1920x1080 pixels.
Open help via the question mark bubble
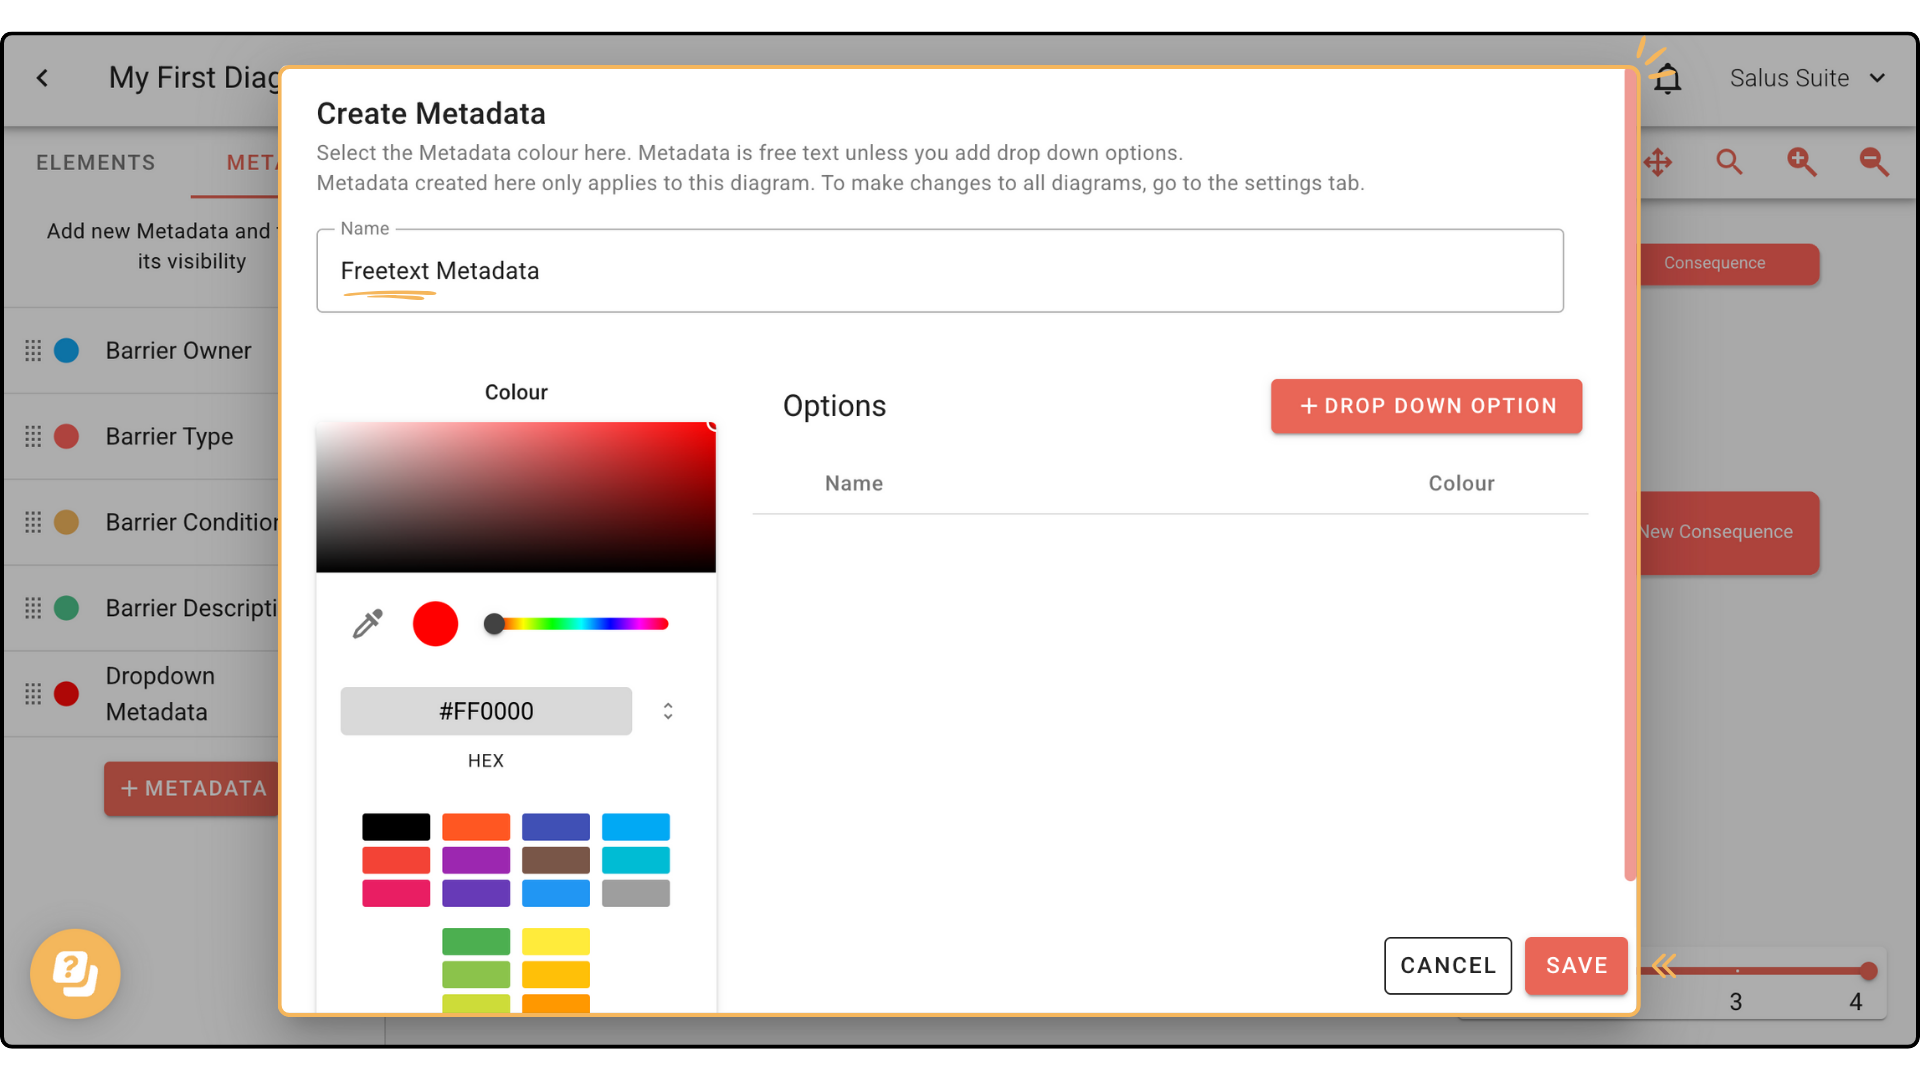(75, 973)
